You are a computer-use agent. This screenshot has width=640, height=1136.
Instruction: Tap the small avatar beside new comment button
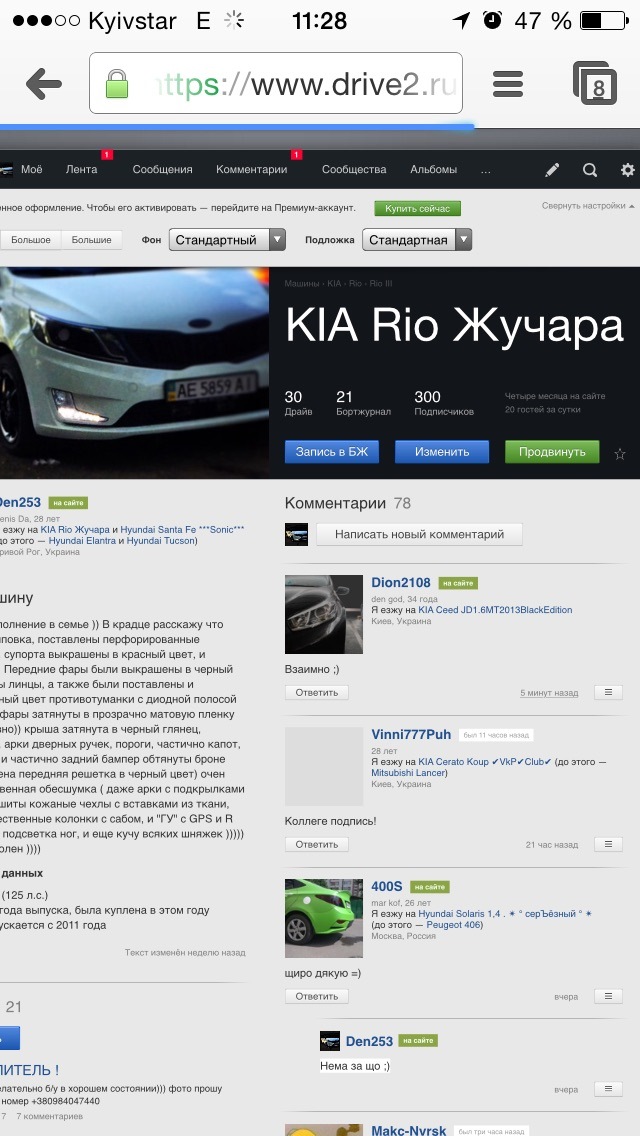[296, 535]
